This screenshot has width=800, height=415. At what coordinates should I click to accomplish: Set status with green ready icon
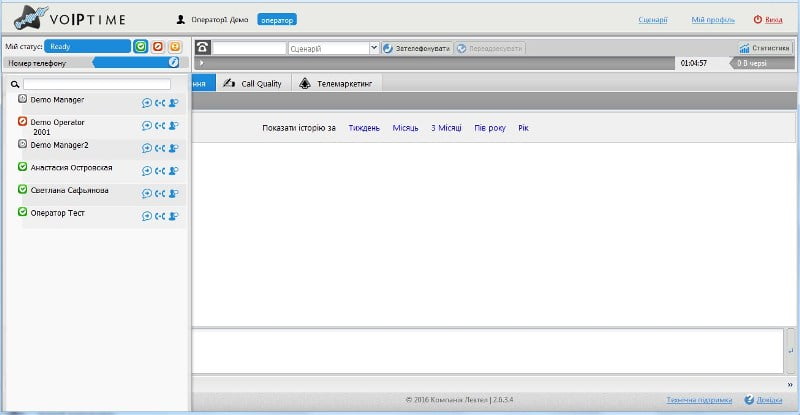pyautogui.click(x=140, y=46)
